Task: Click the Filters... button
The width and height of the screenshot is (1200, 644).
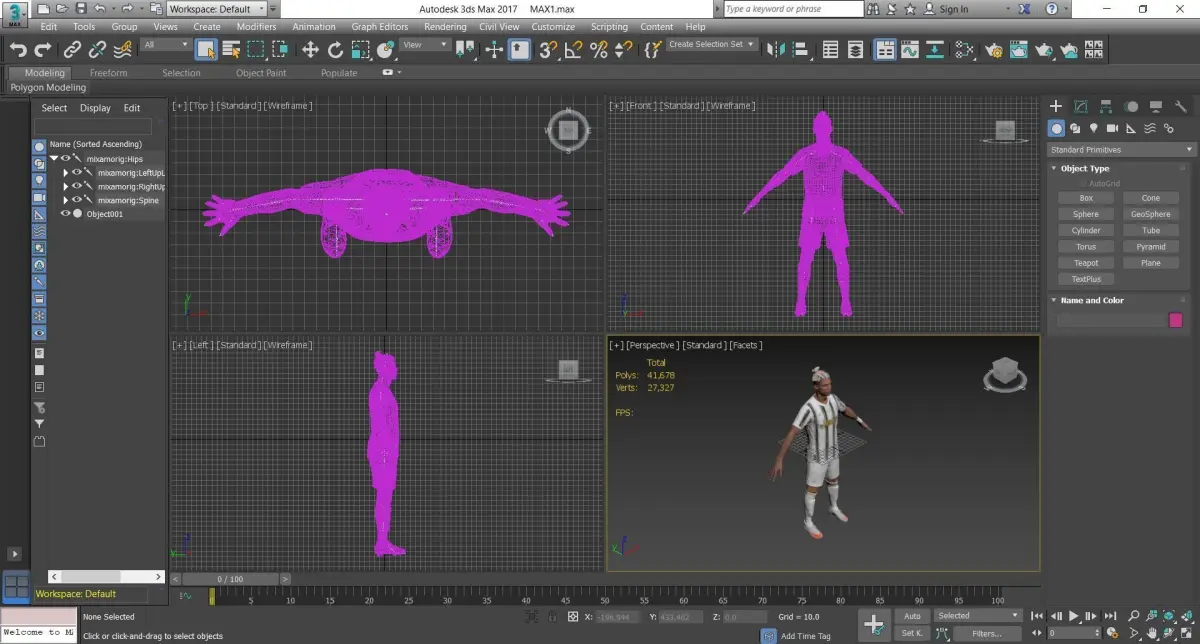Action: point(986,633)
